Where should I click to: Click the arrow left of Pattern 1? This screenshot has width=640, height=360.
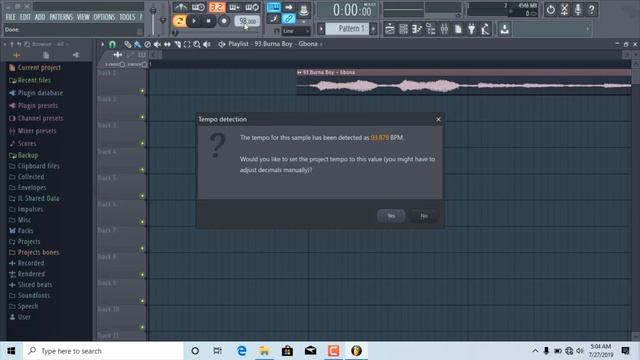coord(321,29)
